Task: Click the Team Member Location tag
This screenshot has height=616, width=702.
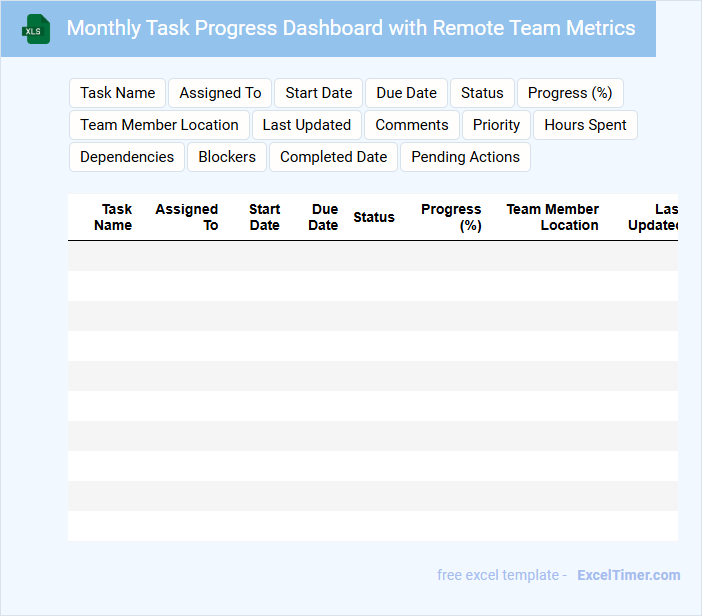Action: point(159,125)
